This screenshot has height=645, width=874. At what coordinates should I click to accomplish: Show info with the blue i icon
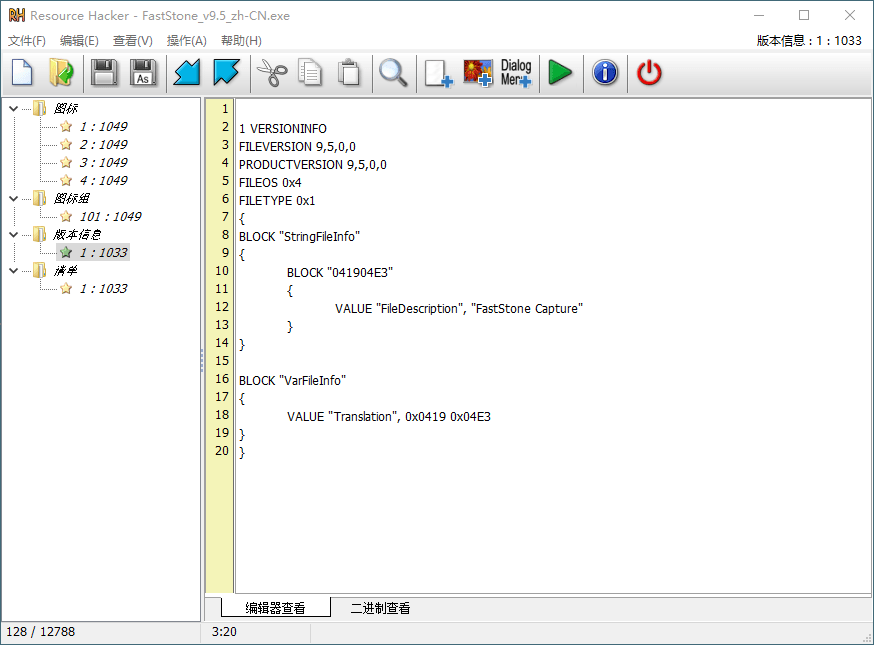(605, 72)
